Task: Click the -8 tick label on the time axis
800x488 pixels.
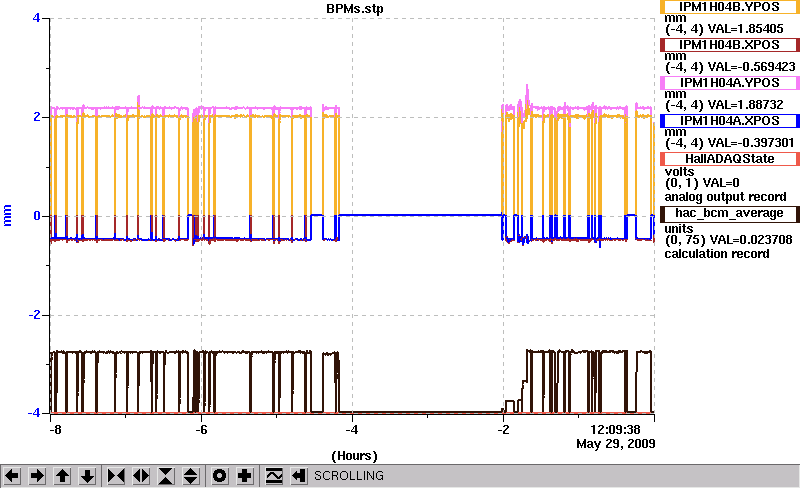Action: click(55, 430)
